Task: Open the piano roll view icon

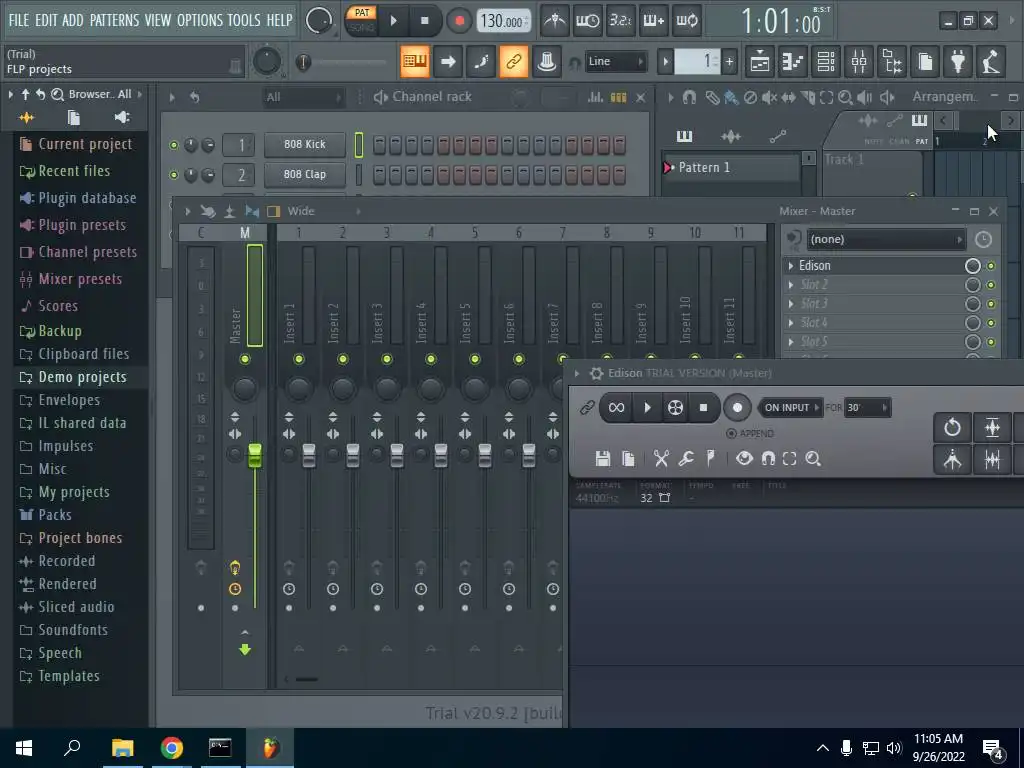Action: [x=792, y=62]
